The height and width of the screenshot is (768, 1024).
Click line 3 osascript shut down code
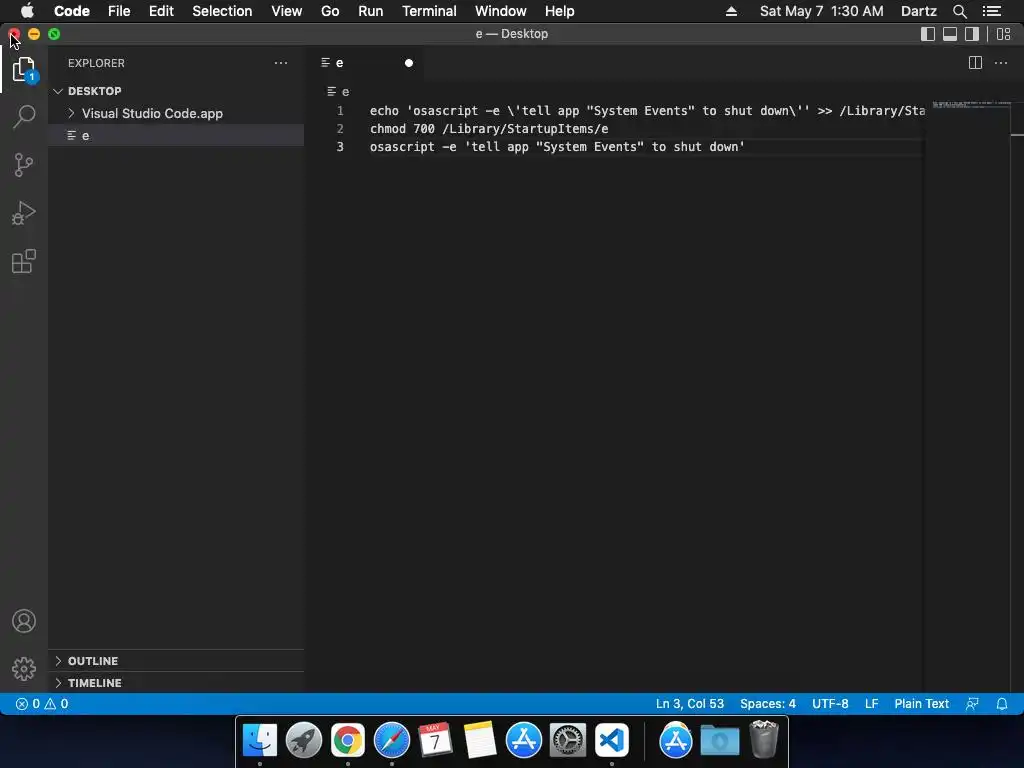557,147
